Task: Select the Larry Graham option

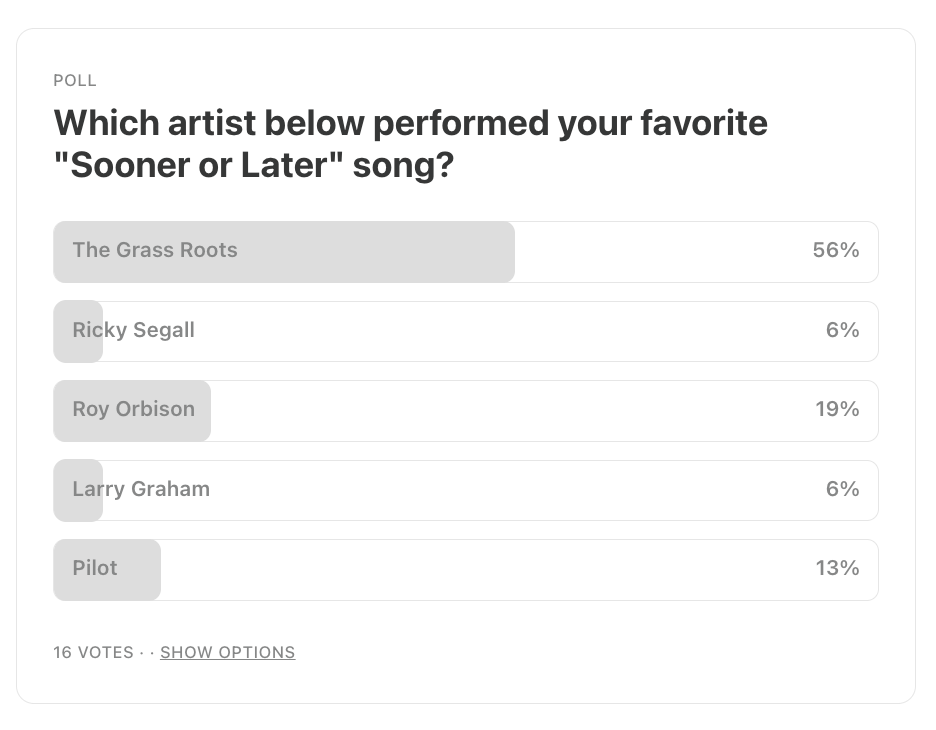Action: 466,490
